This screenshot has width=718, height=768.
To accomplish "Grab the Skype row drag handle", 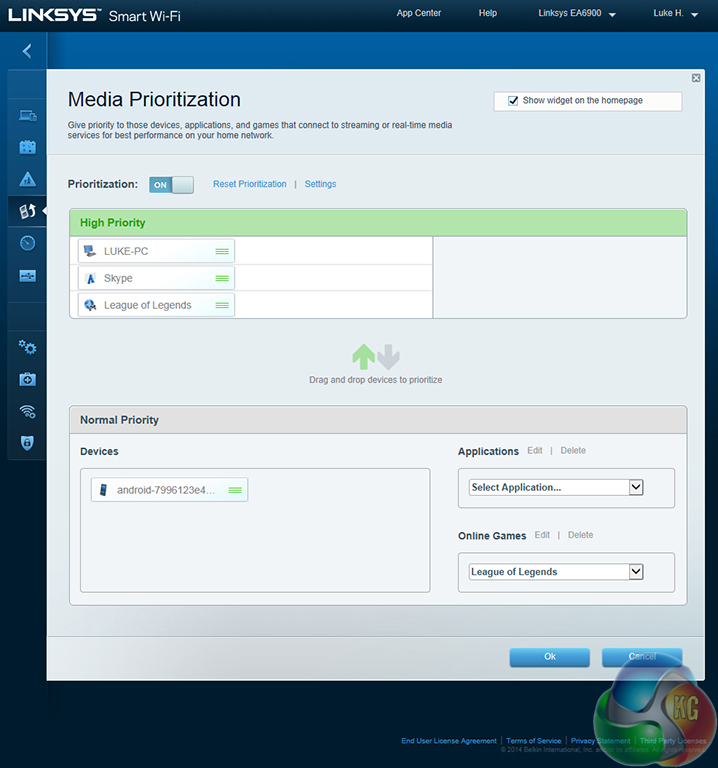I will (x=222, y=278).
